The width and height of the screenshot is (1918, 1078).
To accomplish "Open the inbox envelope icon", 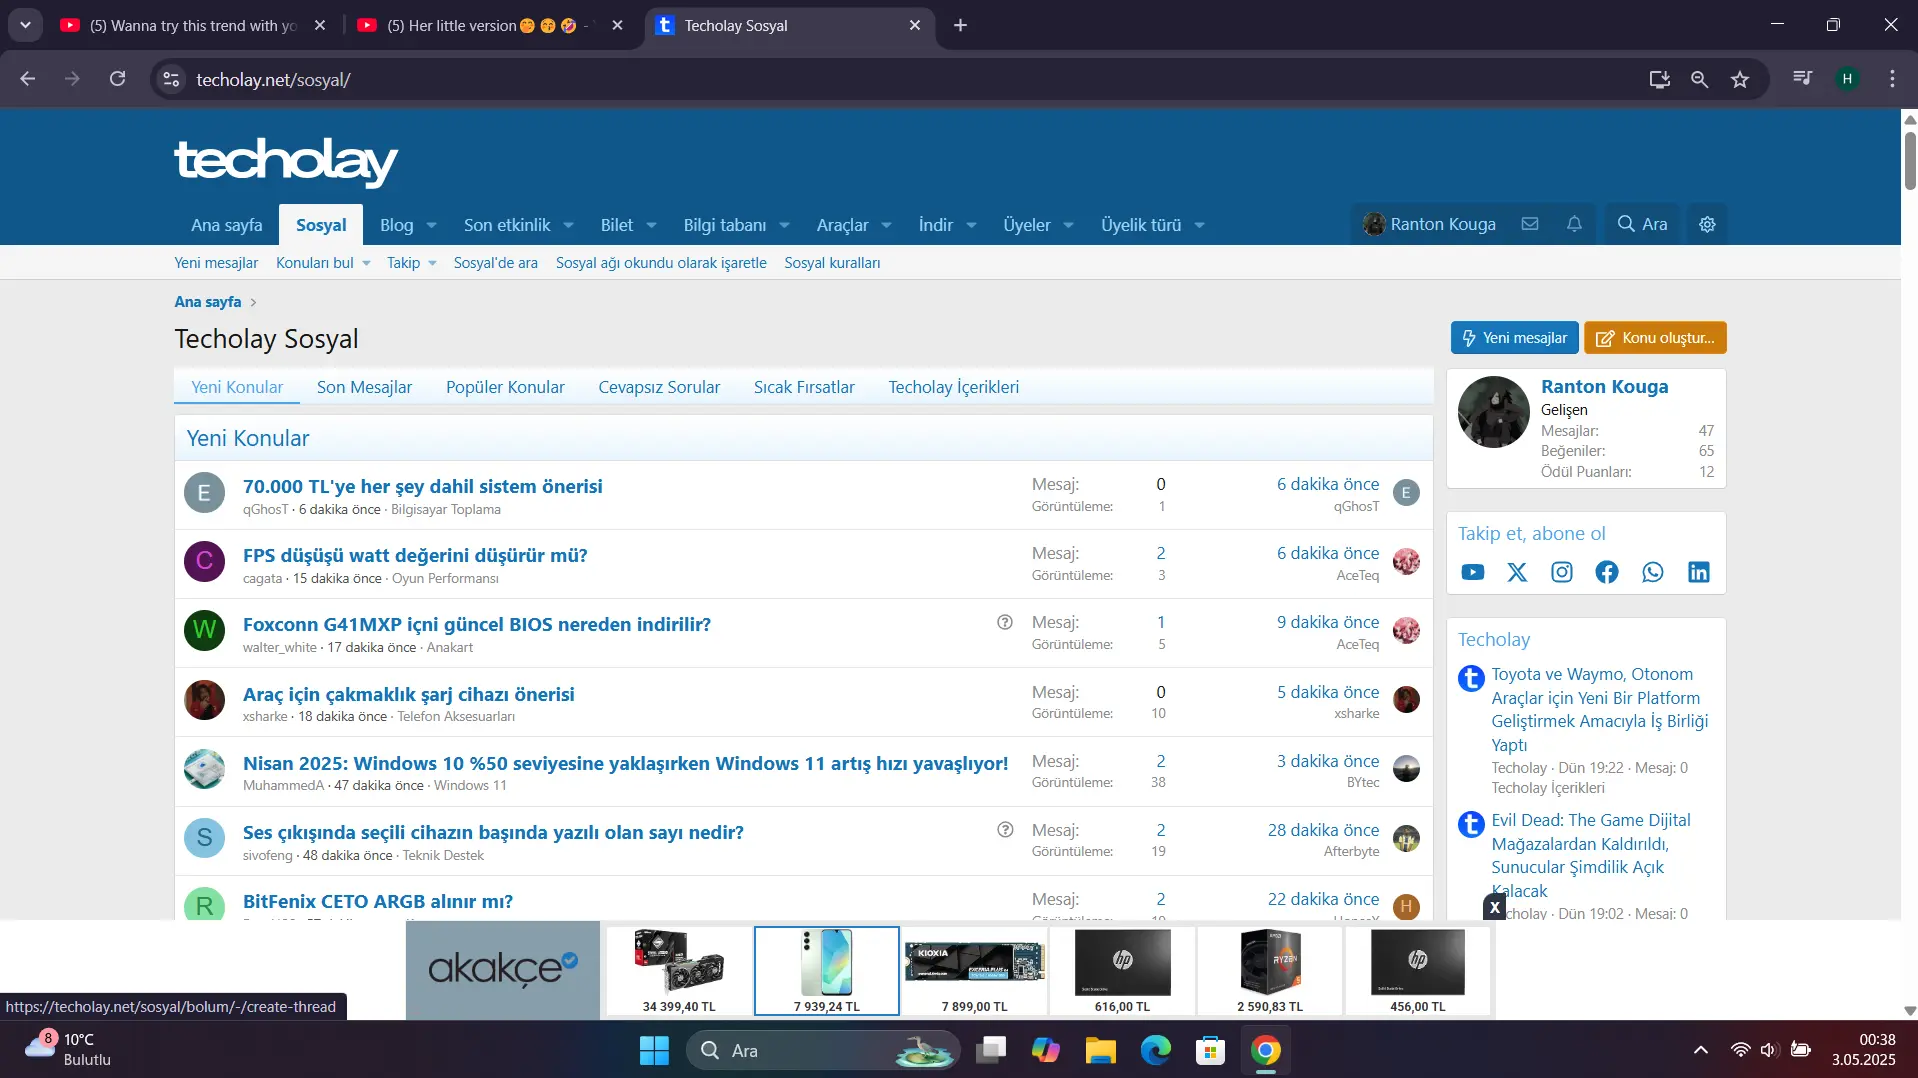I will pyautogui.click(x=1530, y=224).
